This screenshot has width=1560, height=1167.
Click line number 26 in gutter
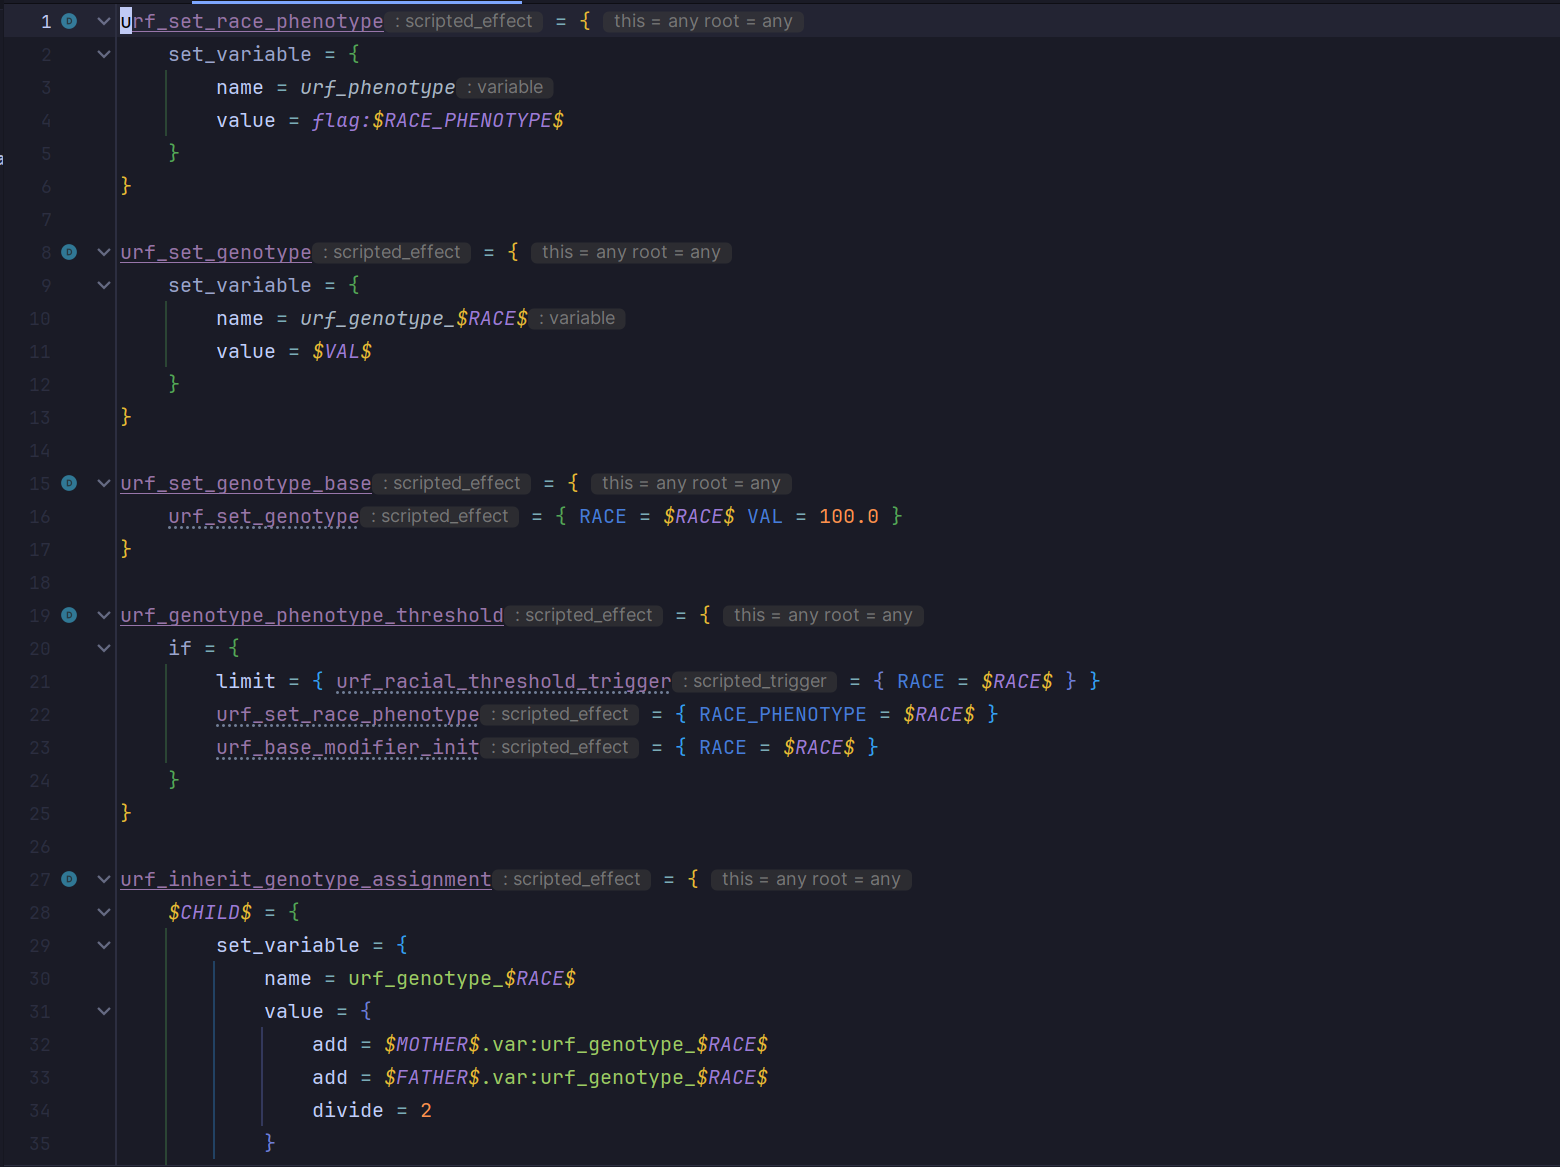point(40,846)
